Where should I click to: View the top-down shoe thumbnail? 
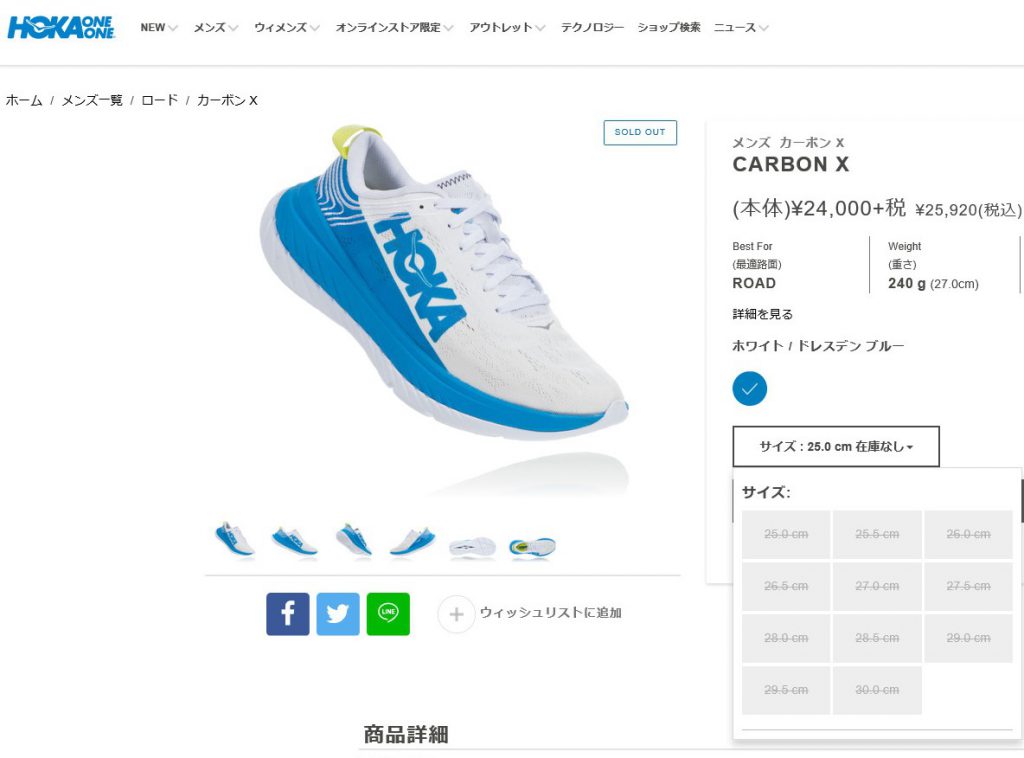click(532, 547)
